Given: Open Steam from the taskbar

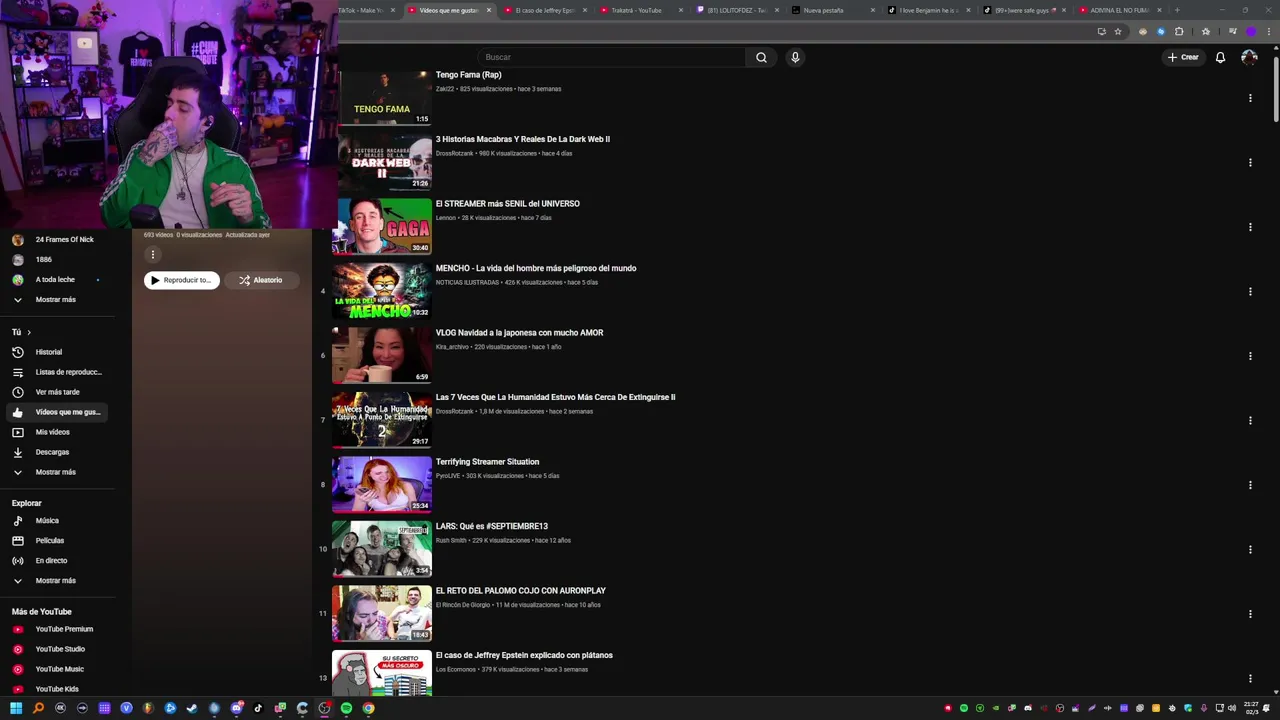Looking at the screenshot, I should click(192, 708).
